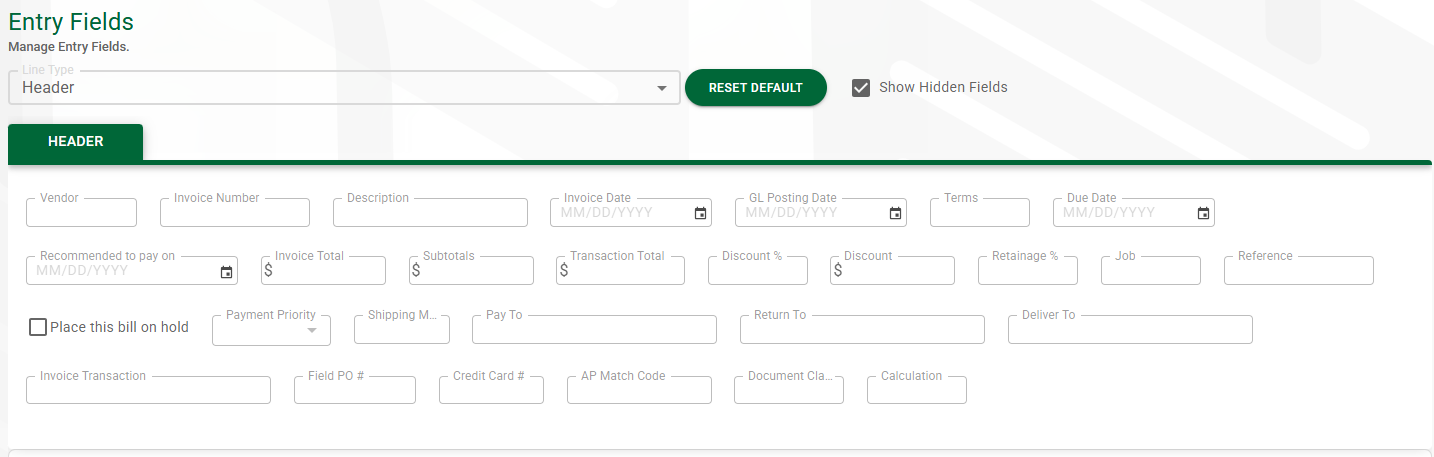Click the Due Date calendar icon
This screenshot has height=457, width=1434.
1203,213
